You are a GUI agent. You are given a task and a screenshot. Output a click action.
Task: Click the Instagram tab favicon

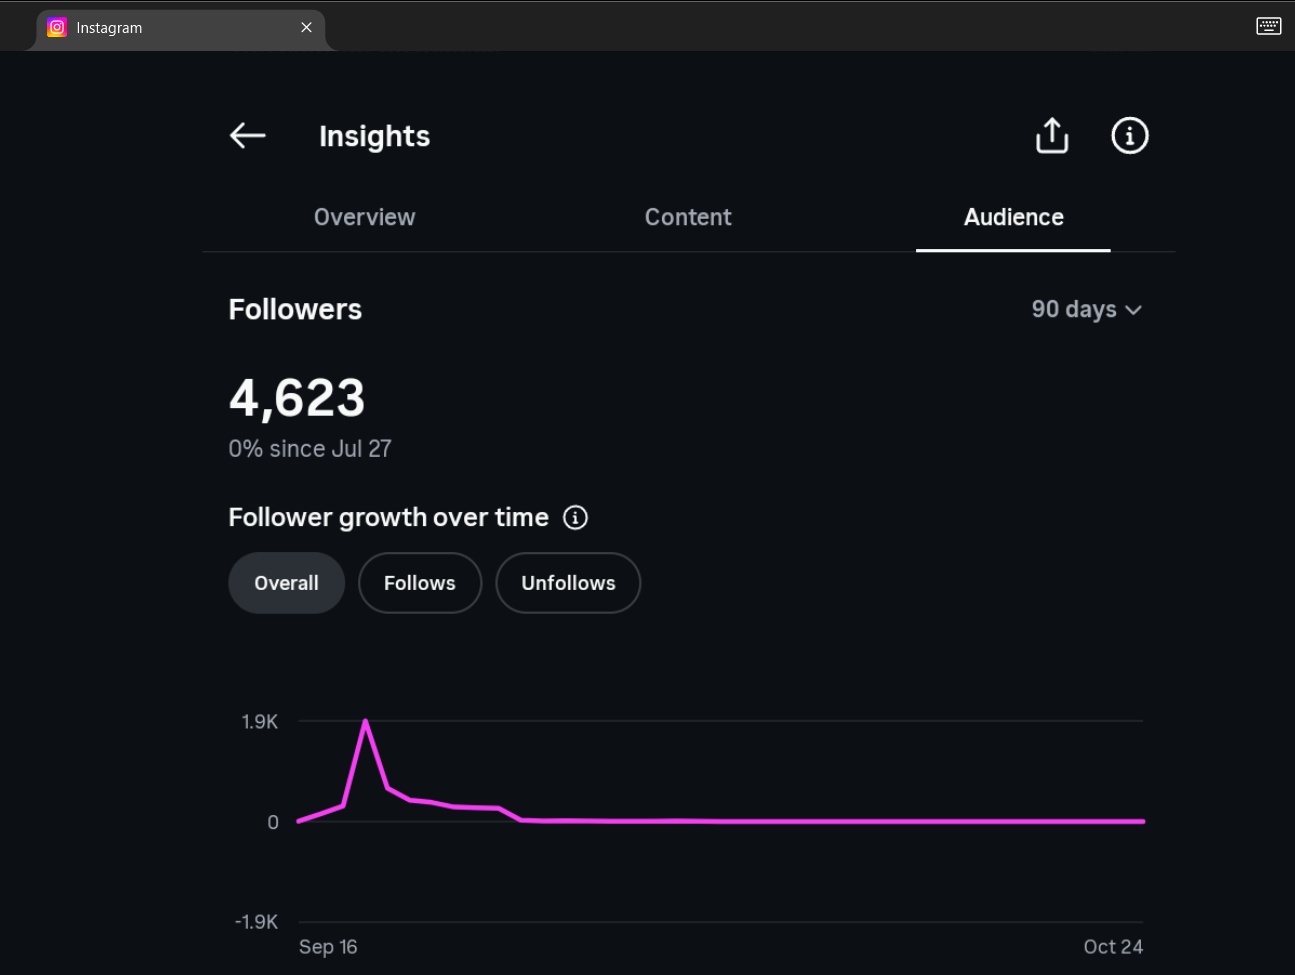coord(57,28)
